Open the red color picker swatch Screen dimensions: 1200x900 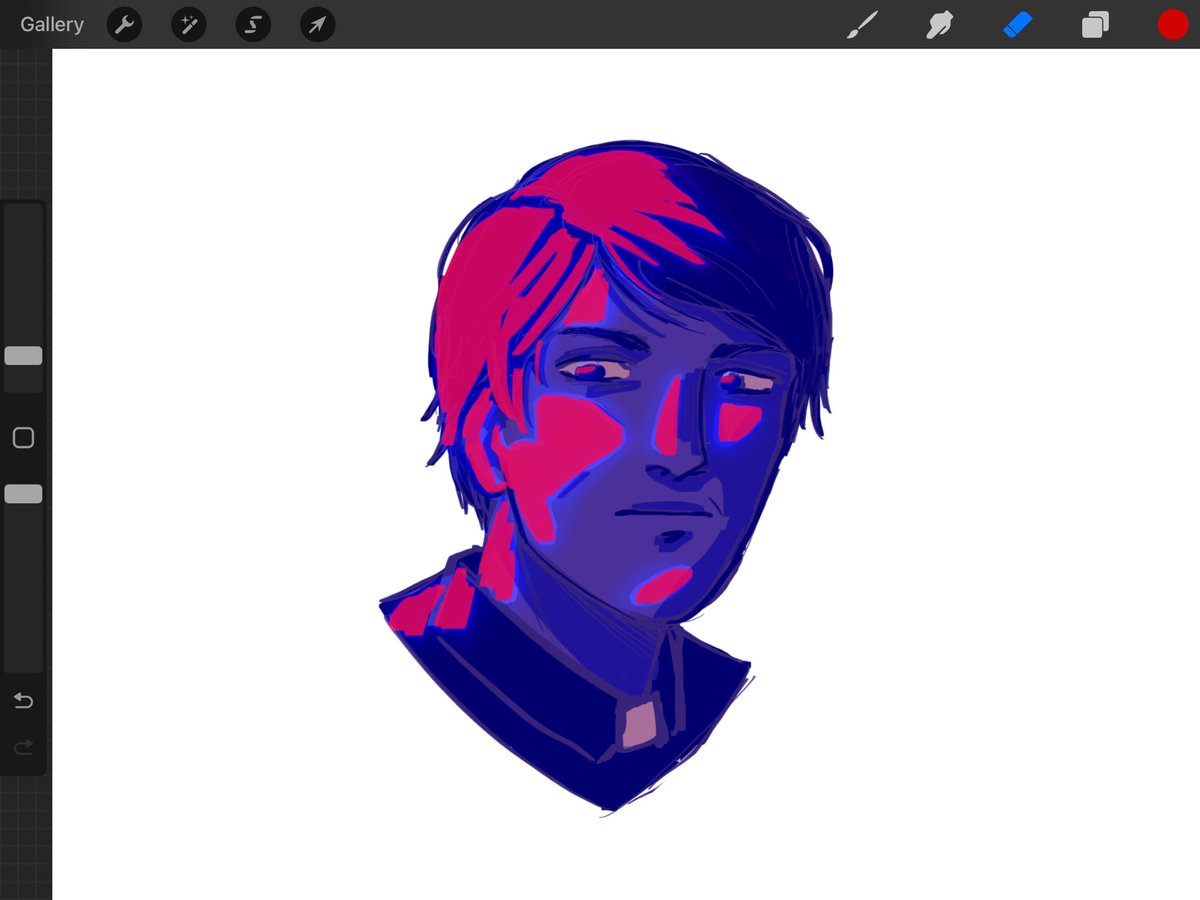[1173, 25]
